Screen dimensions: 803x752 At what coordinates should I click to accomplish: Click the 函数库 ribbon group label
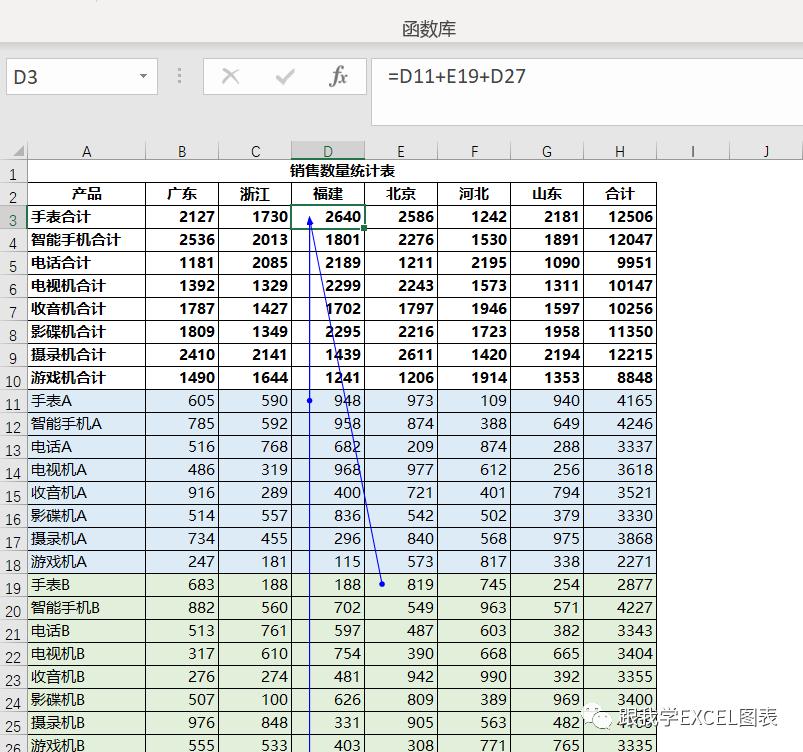(x=429, y=29)
